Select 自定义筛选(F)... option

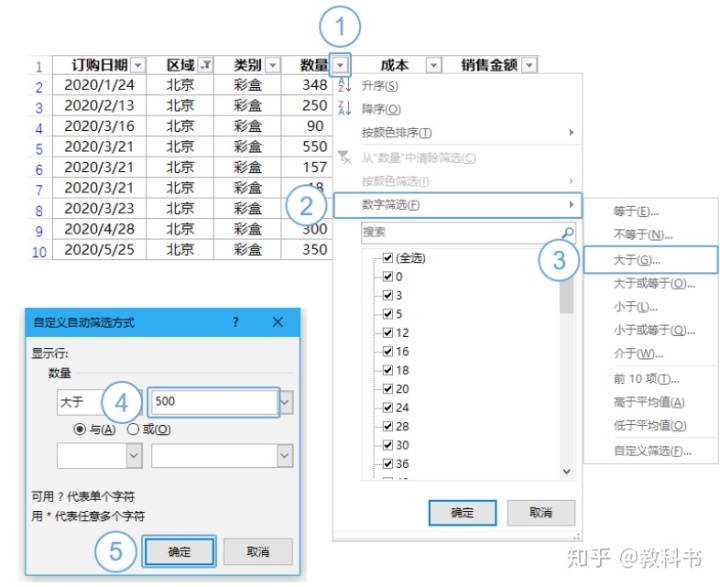pyautogui.click(x=650, y=451)
